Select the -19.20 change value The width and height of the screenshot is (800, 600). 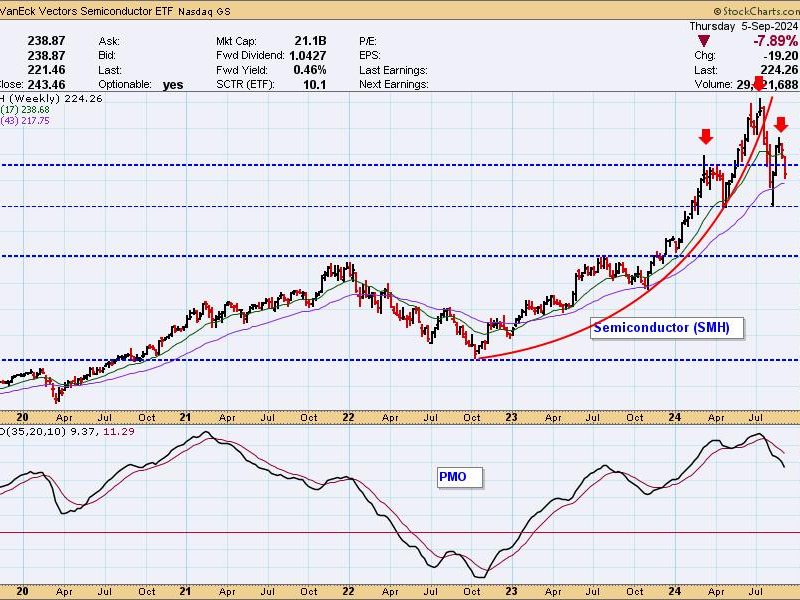(780, 55)
